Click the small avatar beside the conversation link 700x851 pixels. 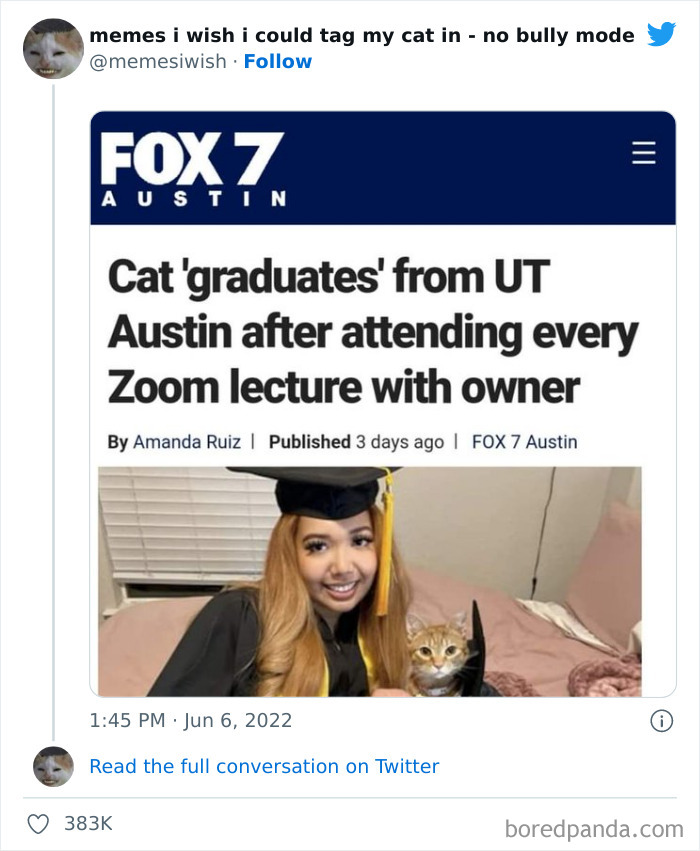[50, 766]
